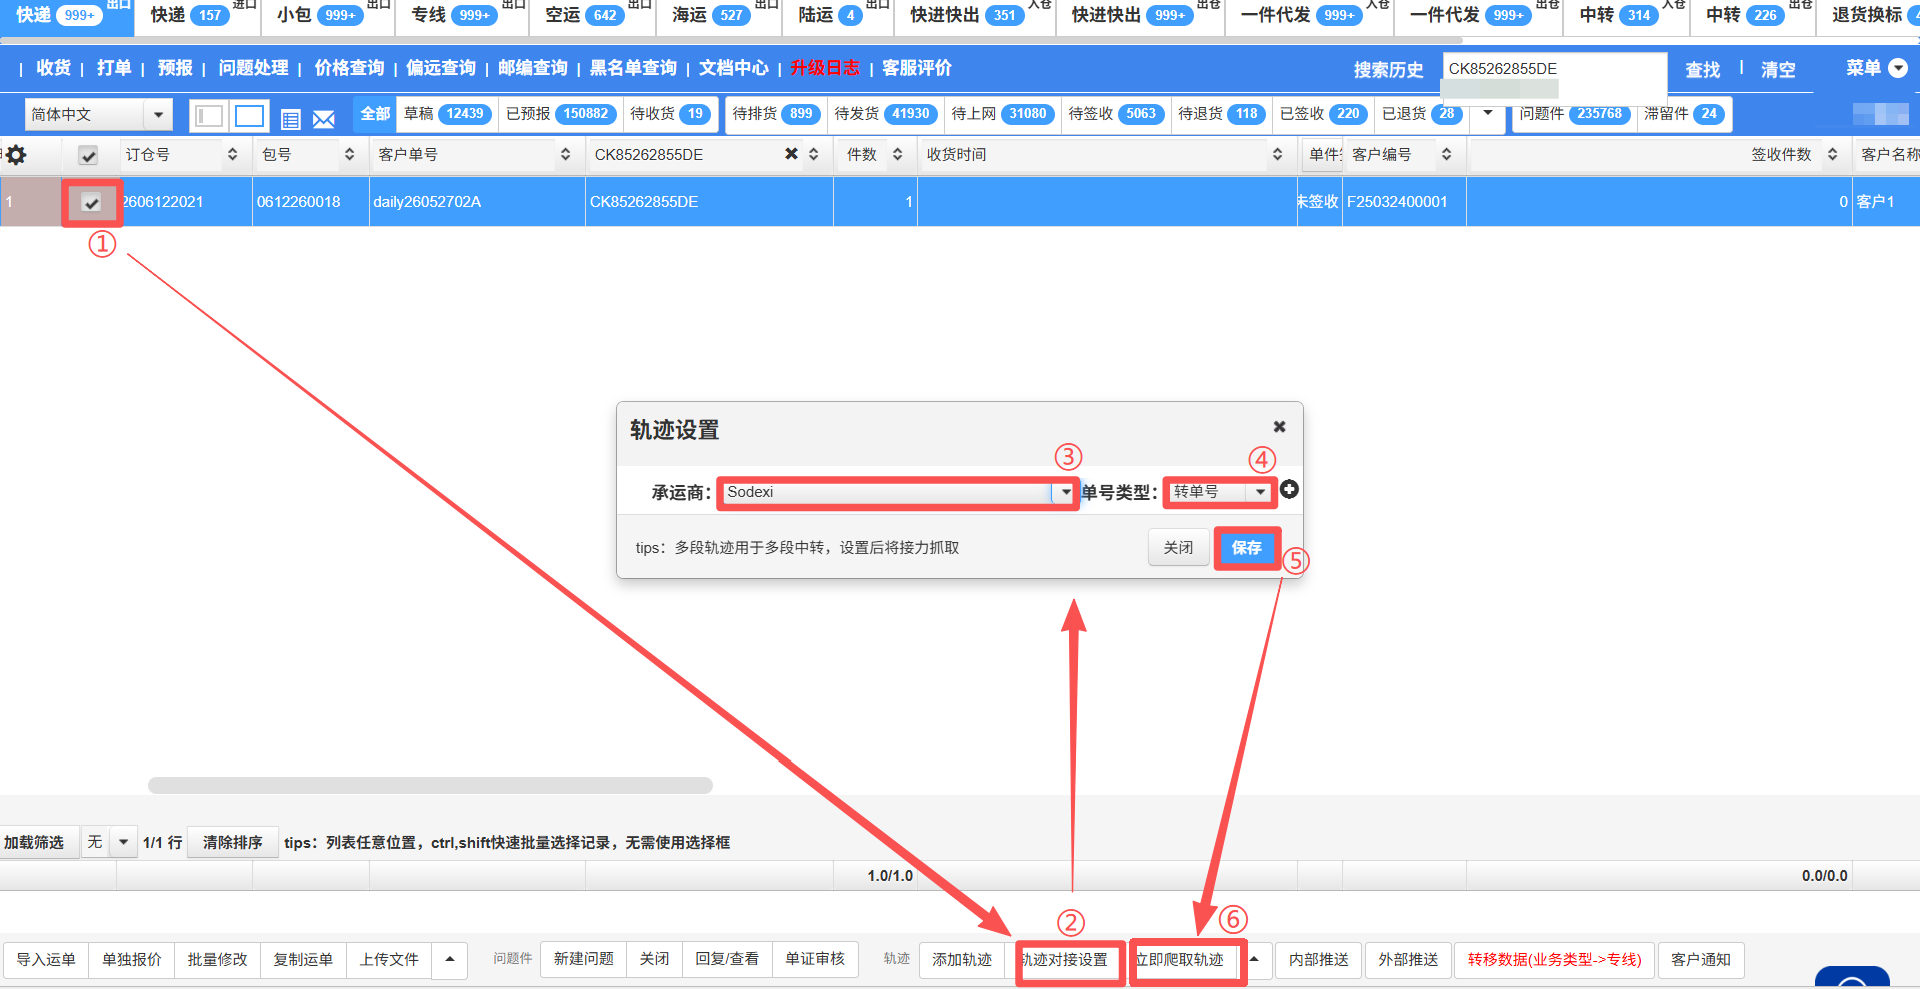
Task: Expand the arrow next to 立即爬取轨迹
Action: (1254, 959)
